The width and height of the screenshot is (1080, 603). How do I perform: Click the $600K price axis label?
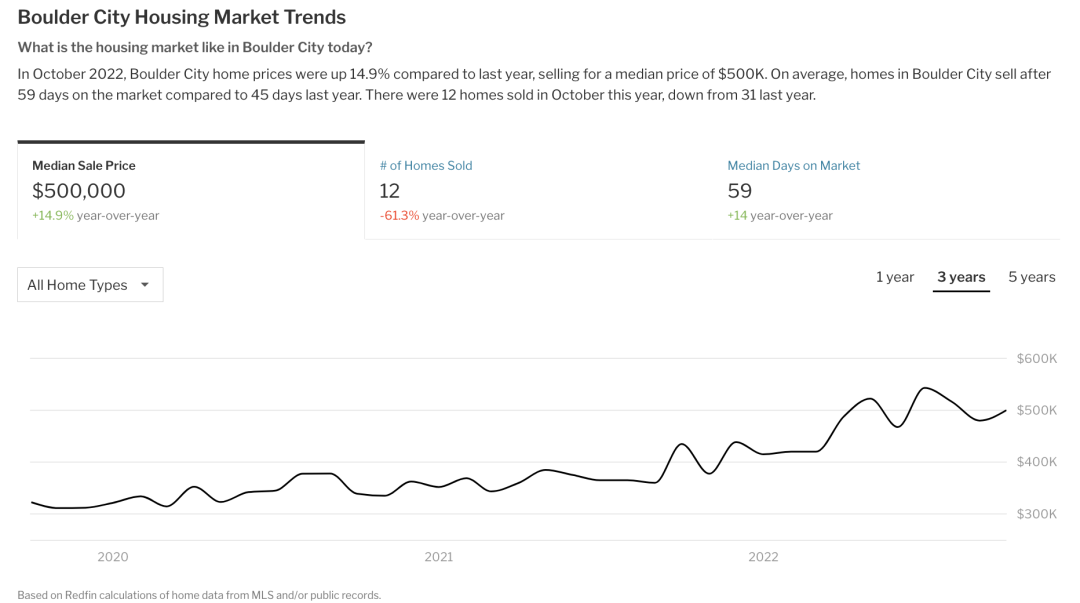(x=1036, y=359)
